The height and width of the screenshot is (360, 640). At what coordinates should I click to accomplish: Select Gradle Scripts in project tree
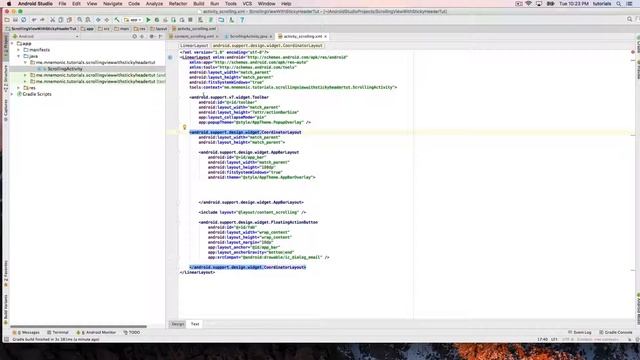37,94
